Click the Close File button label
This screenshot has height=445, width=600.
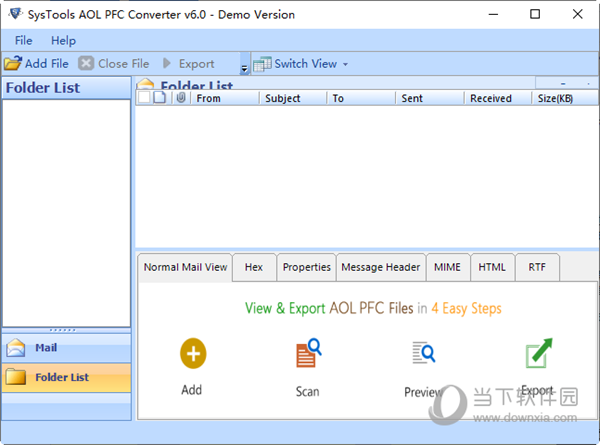tap(124, 64)
